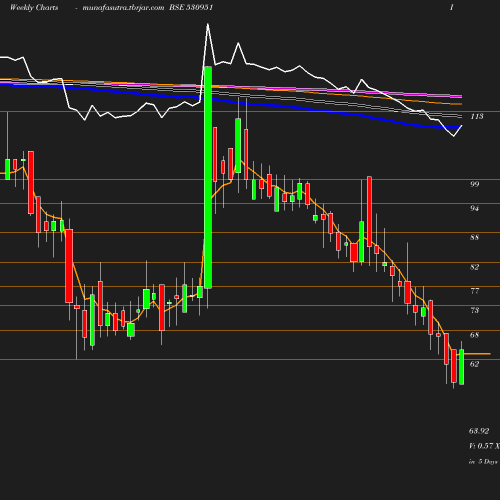This screenshot has width=500, height=500.
Task: Select the 77 price axis label
Action: pos(474,291)
